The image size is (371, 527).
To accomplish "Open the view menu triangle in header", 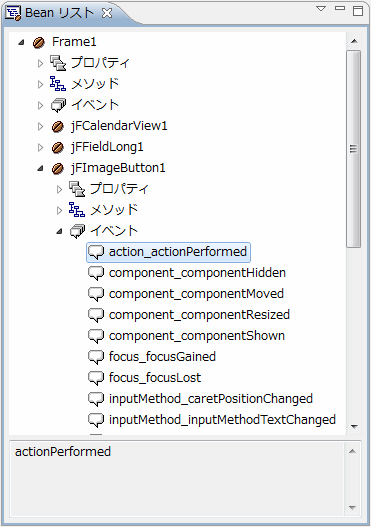I will click(321, 8).
